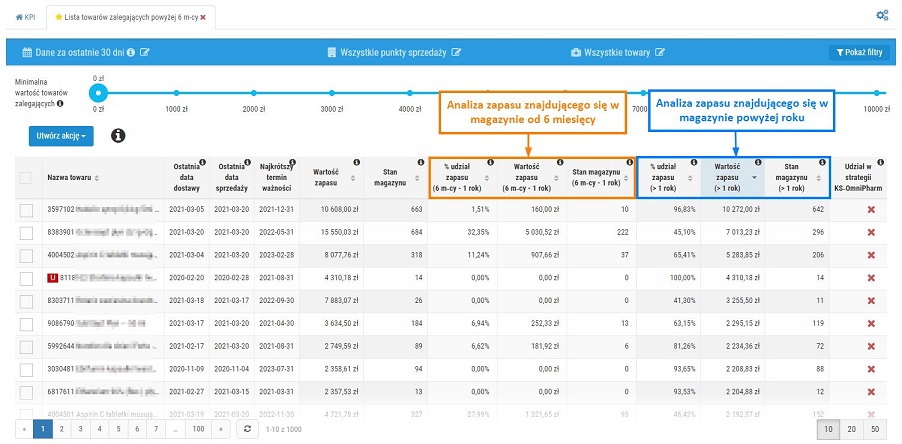Click the info icon on Stan magazynu (6 m-cy - 1 rok)
The height and width of the screenshot is (444, 902).
629,162
